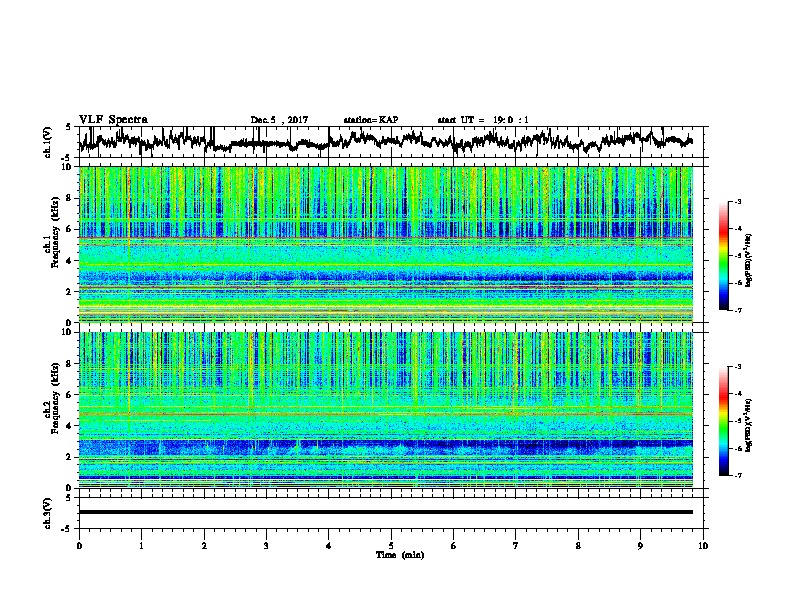The image size is (792, 612).
Task: Click the time axis tick label "8"
Action: point(578,546)
